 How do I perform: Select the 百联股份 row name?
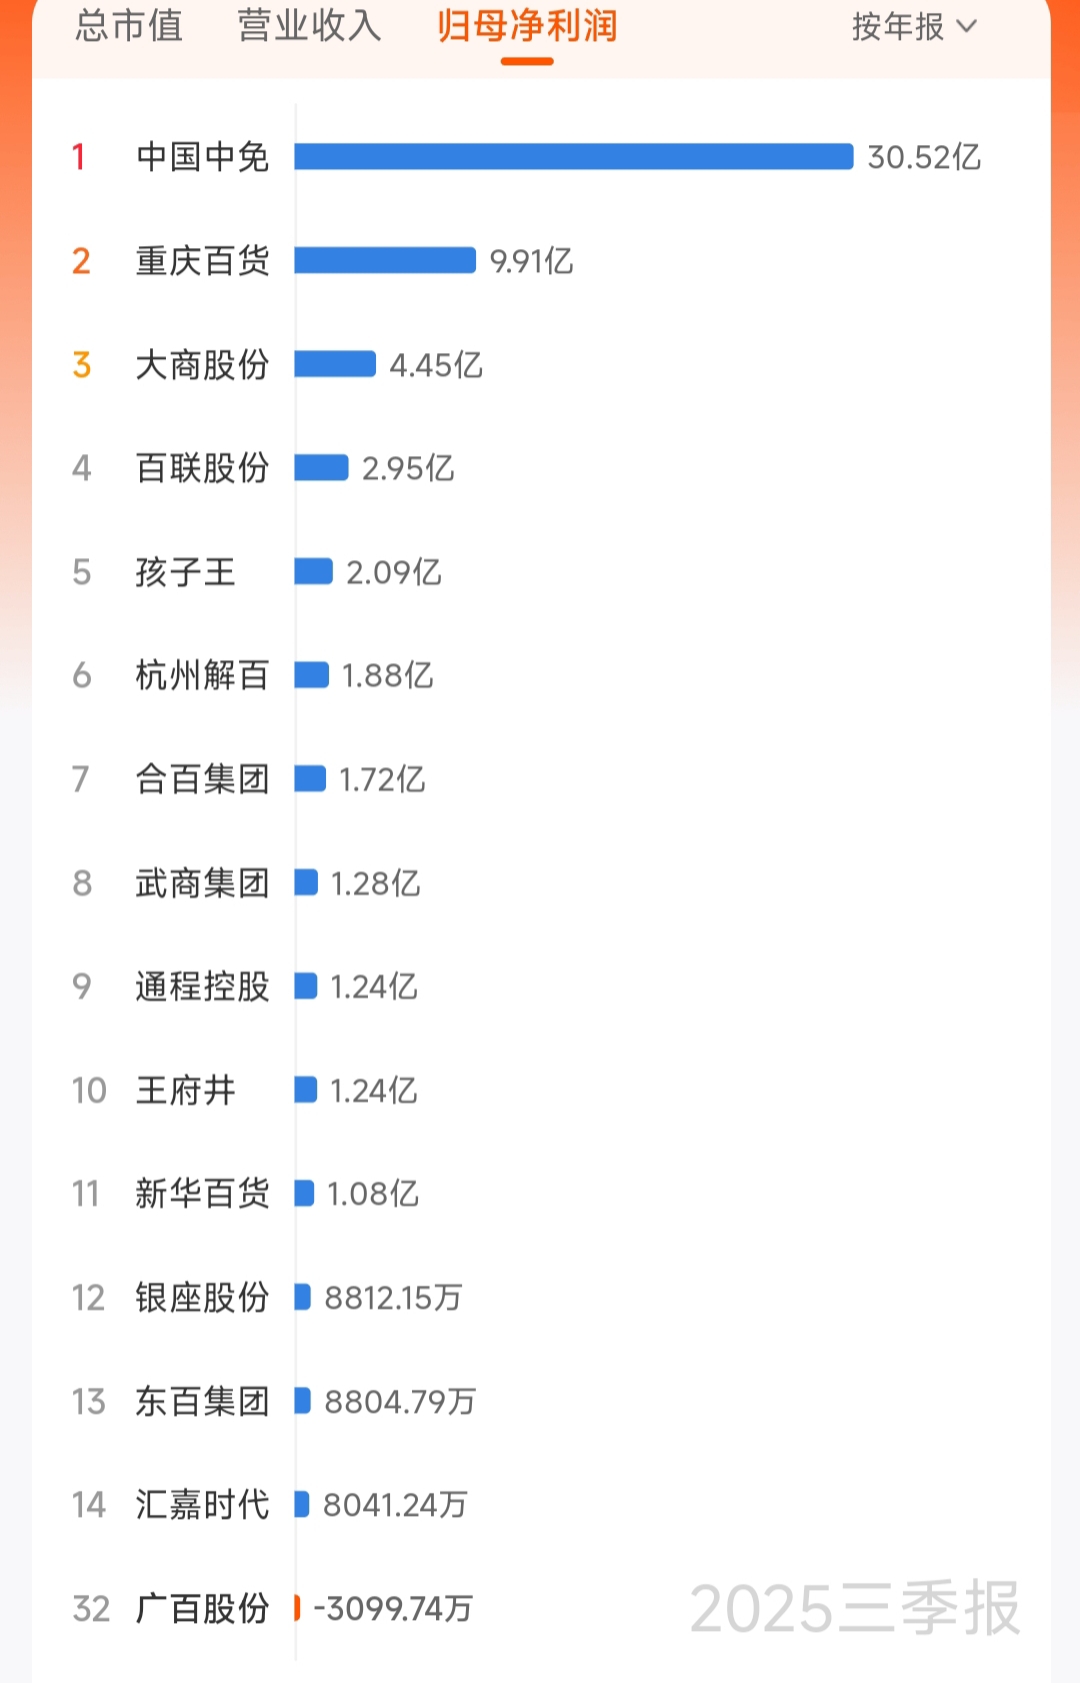202,468
